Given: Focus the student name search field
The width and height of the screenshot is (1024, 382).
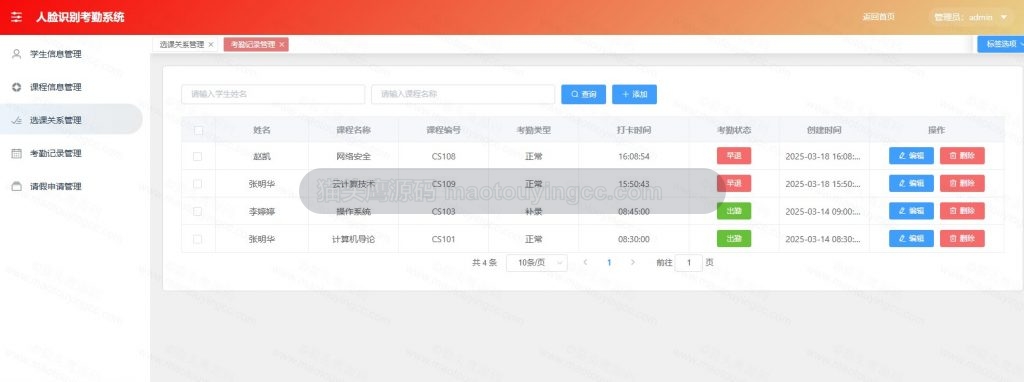Looking at the screenshot, I should [x=273, y=94].
